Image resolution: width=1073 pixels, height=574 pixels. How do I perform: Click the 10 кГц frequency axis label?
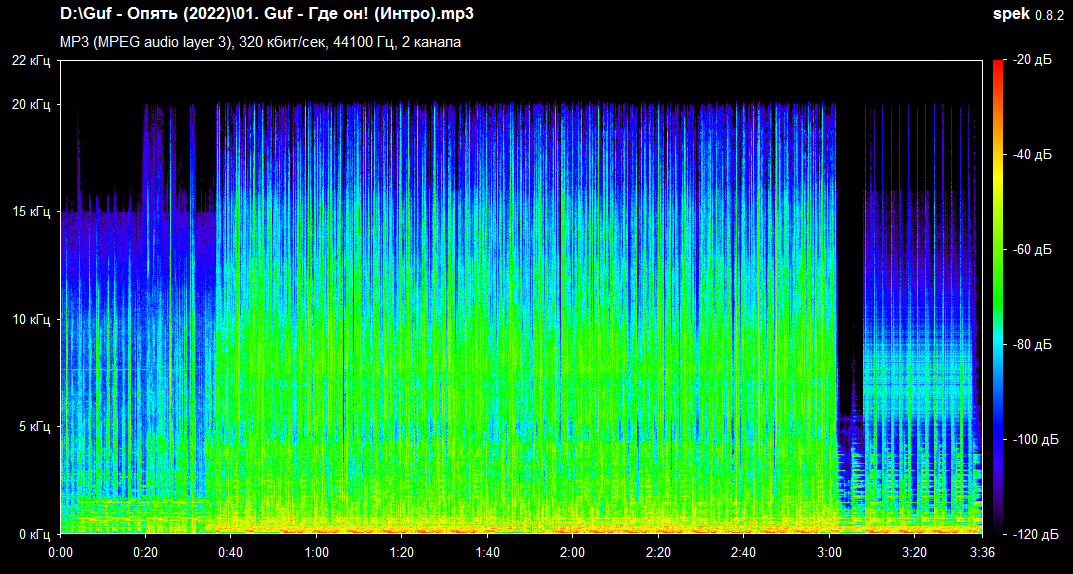[x=31, y=319]
